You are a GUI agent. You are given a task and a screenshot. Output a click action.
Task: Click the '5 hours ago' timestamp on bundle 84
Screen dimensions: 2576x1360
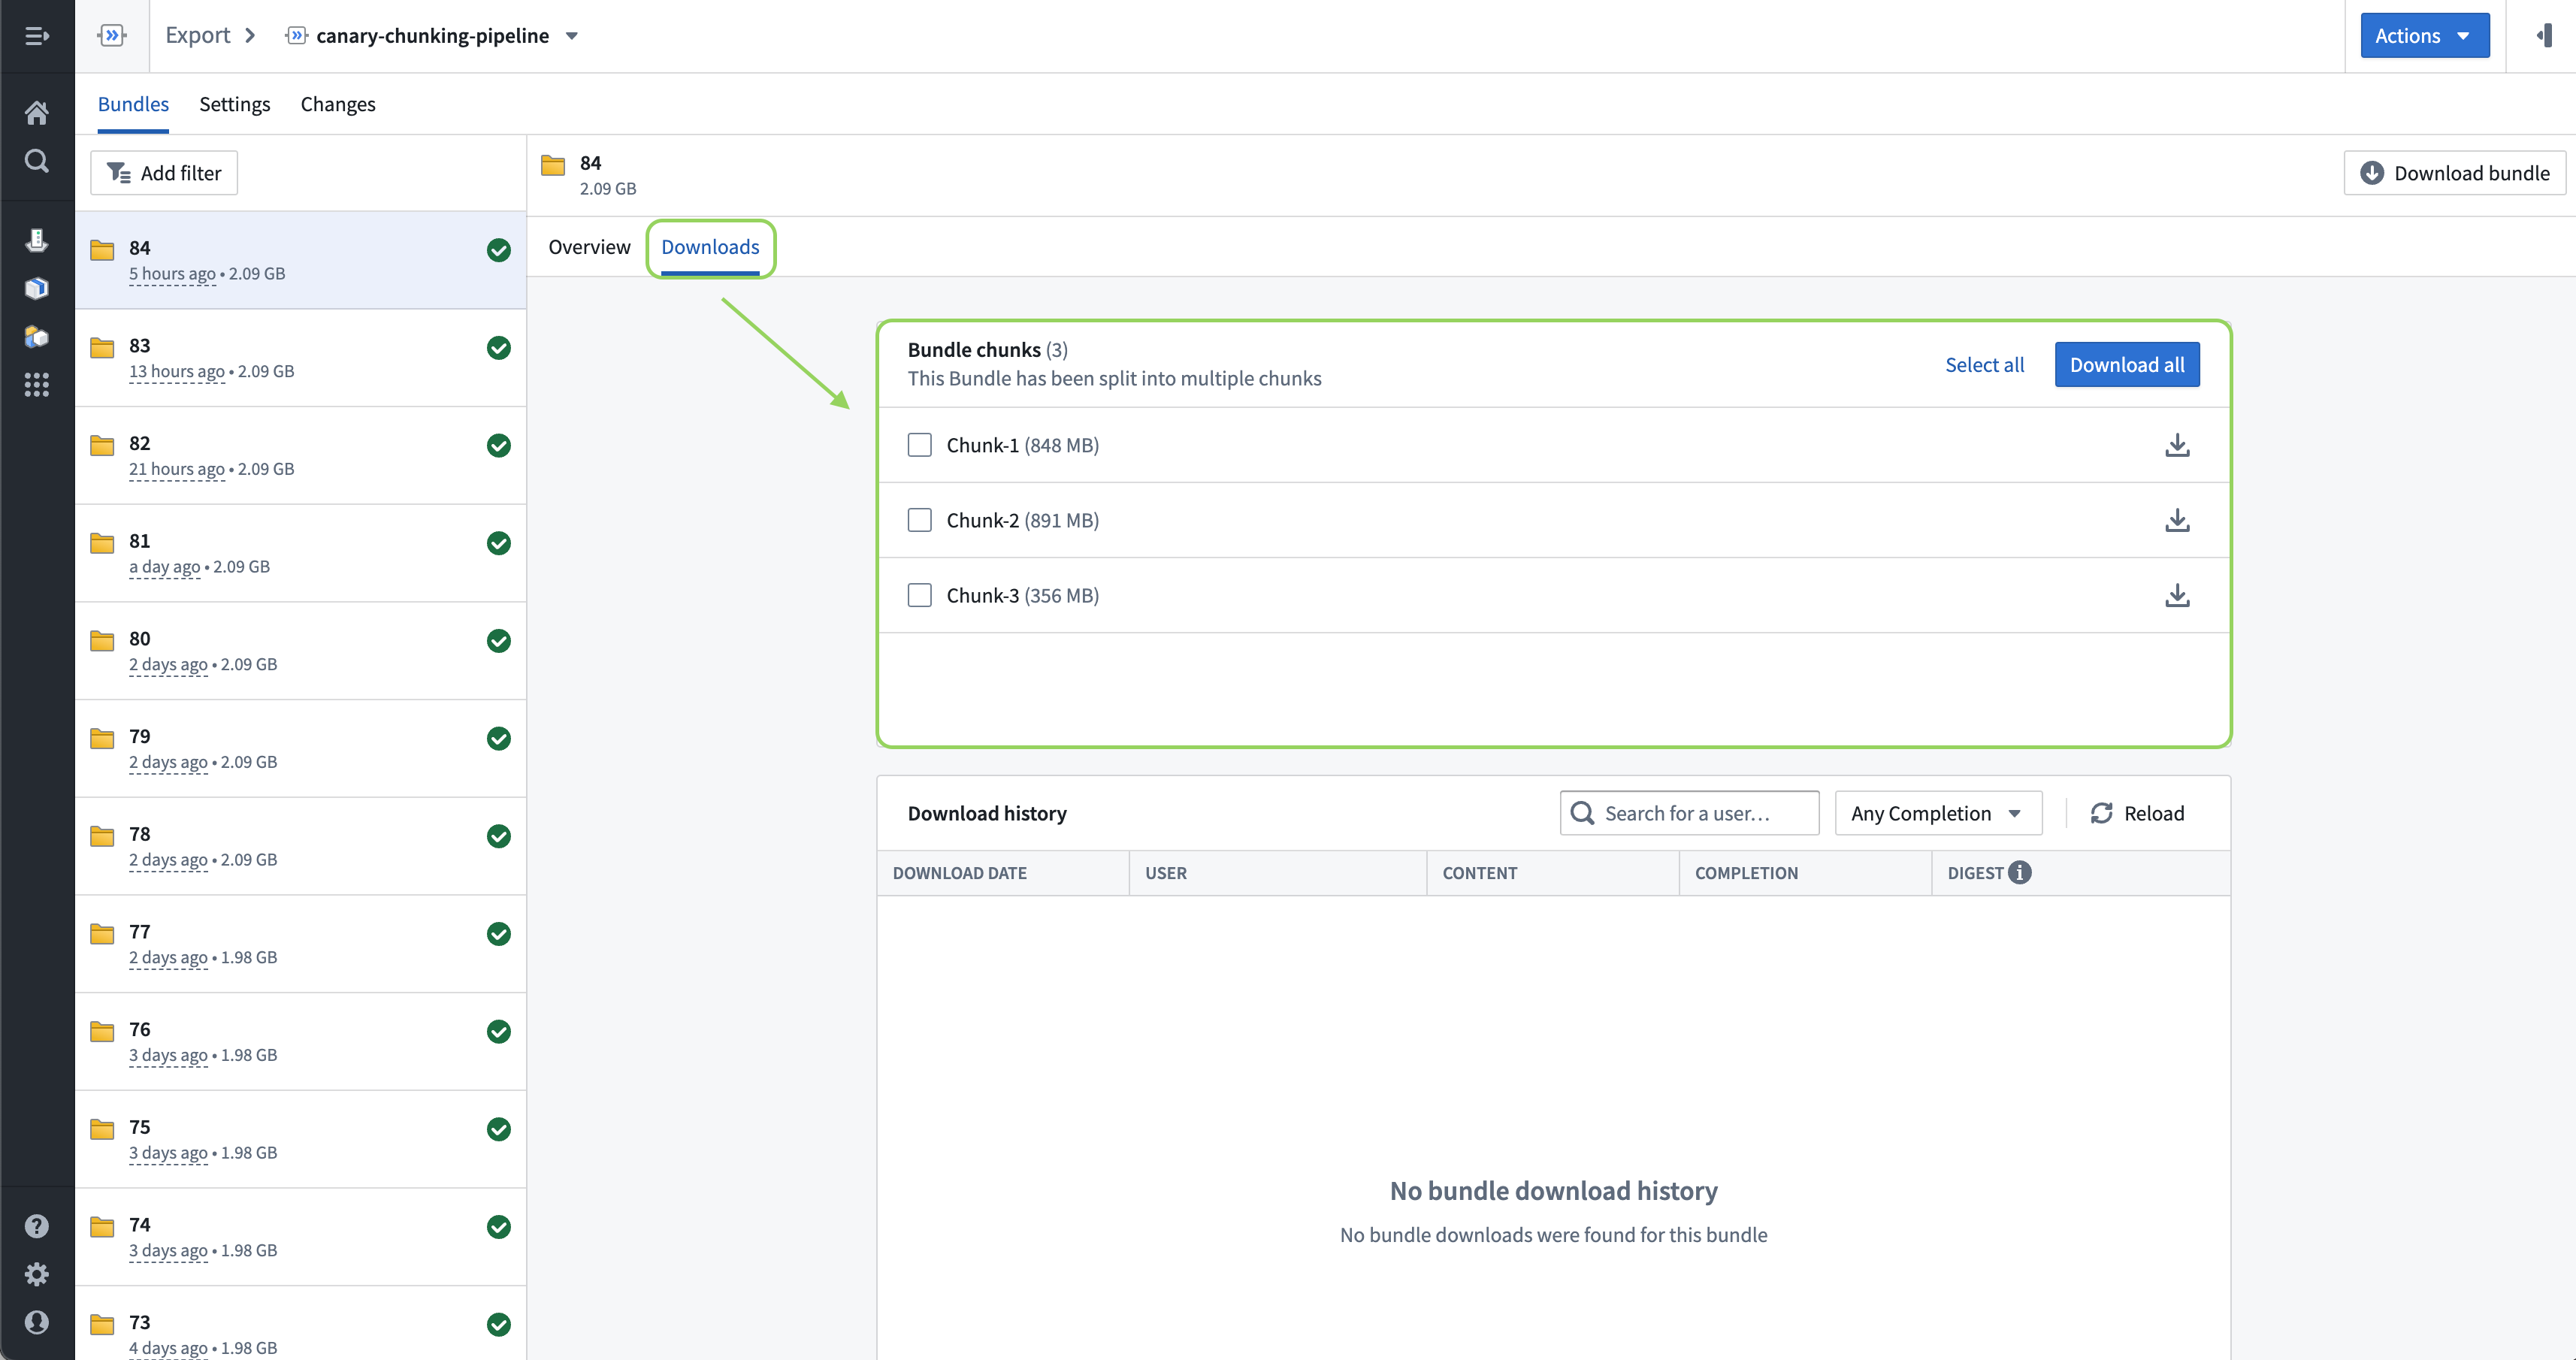(x=172, y=274)
